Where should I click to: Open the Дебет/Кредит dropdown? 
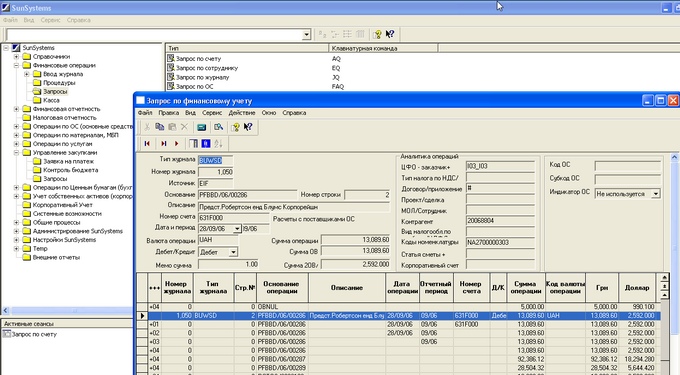pos(233,252)
